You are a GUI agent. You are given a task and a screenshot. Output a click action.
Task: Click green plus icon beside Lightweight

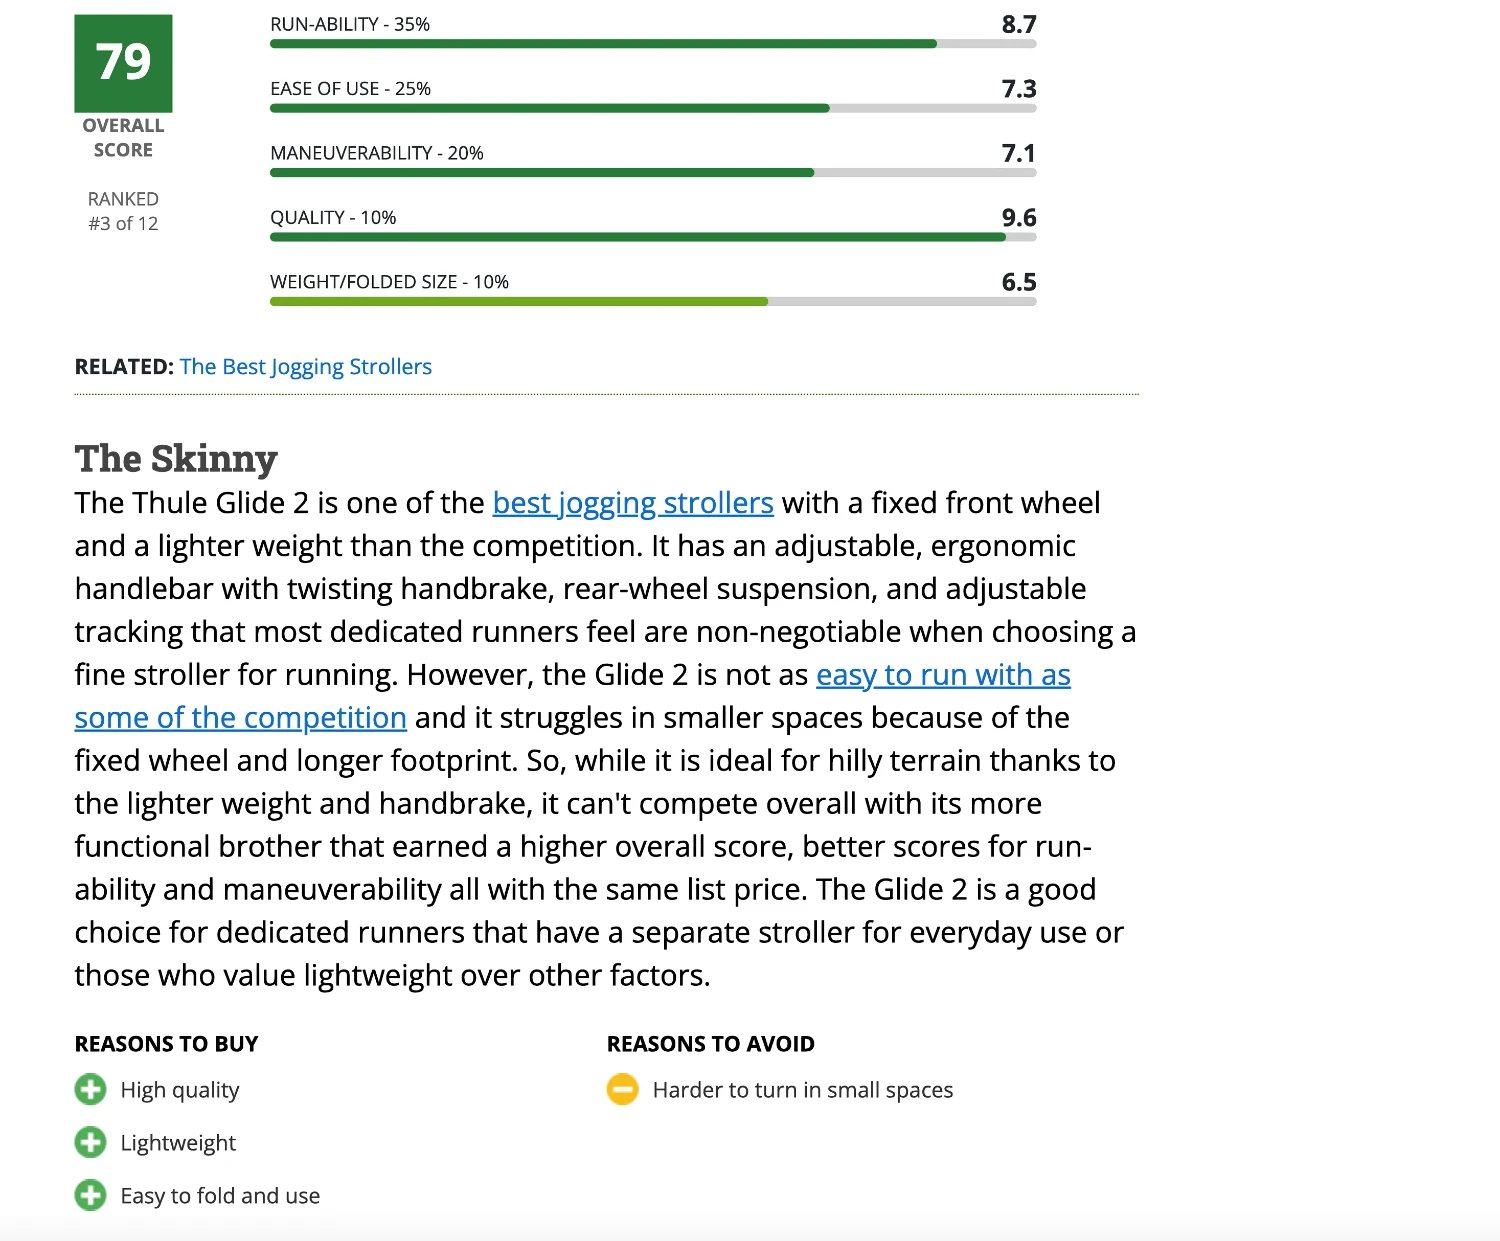click(x=90, y=1142)
